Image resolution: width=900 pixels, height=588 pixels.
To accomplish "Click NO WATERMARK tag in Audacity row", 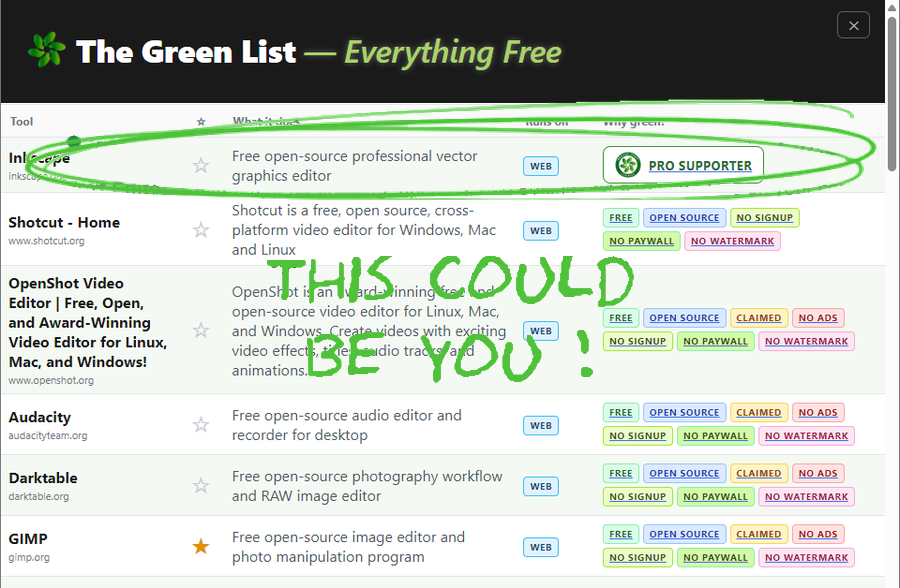I will click(806, 436).
